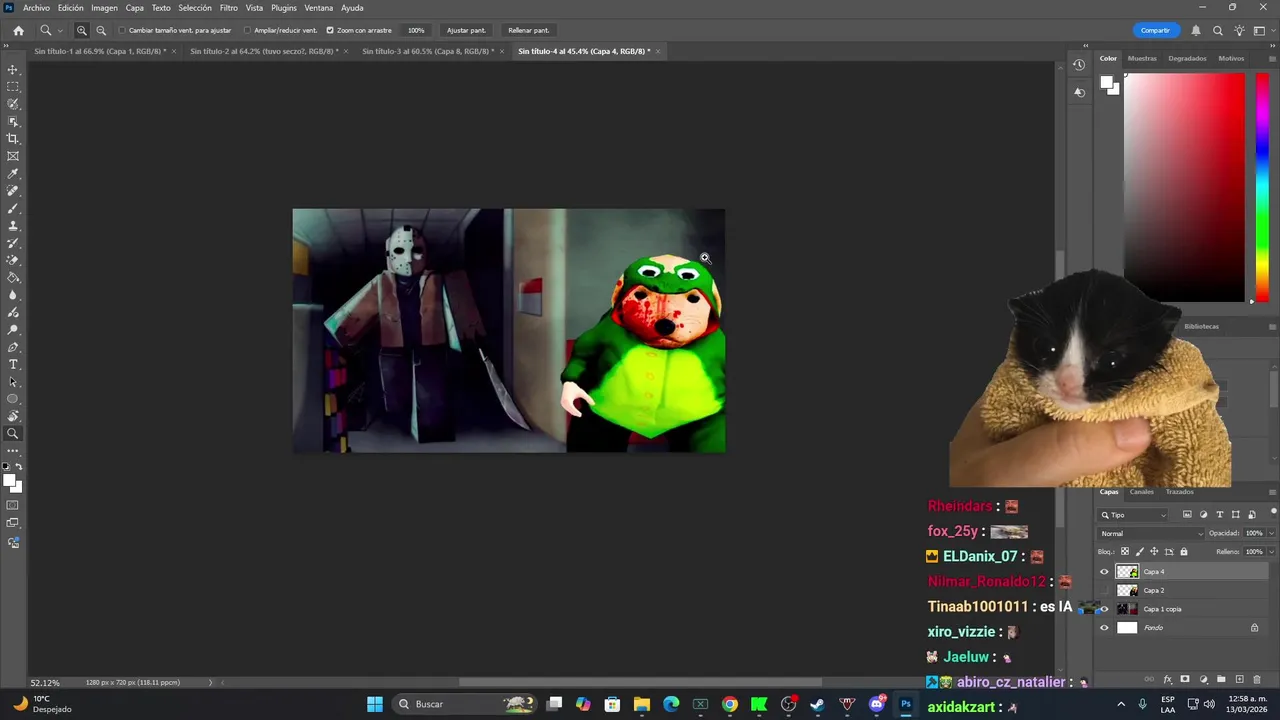The image size is (1280, 720).
Task: Lock all layer attributes
Action: point(1184,551)
